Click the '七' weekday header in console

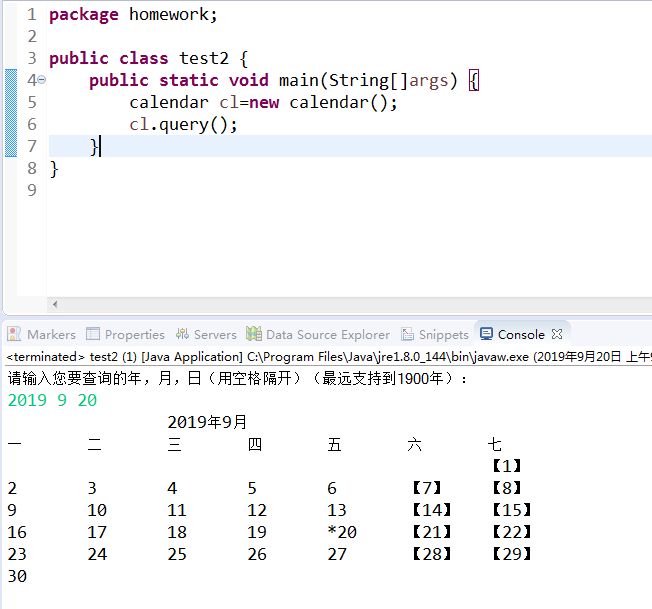[x=494, y=444]
